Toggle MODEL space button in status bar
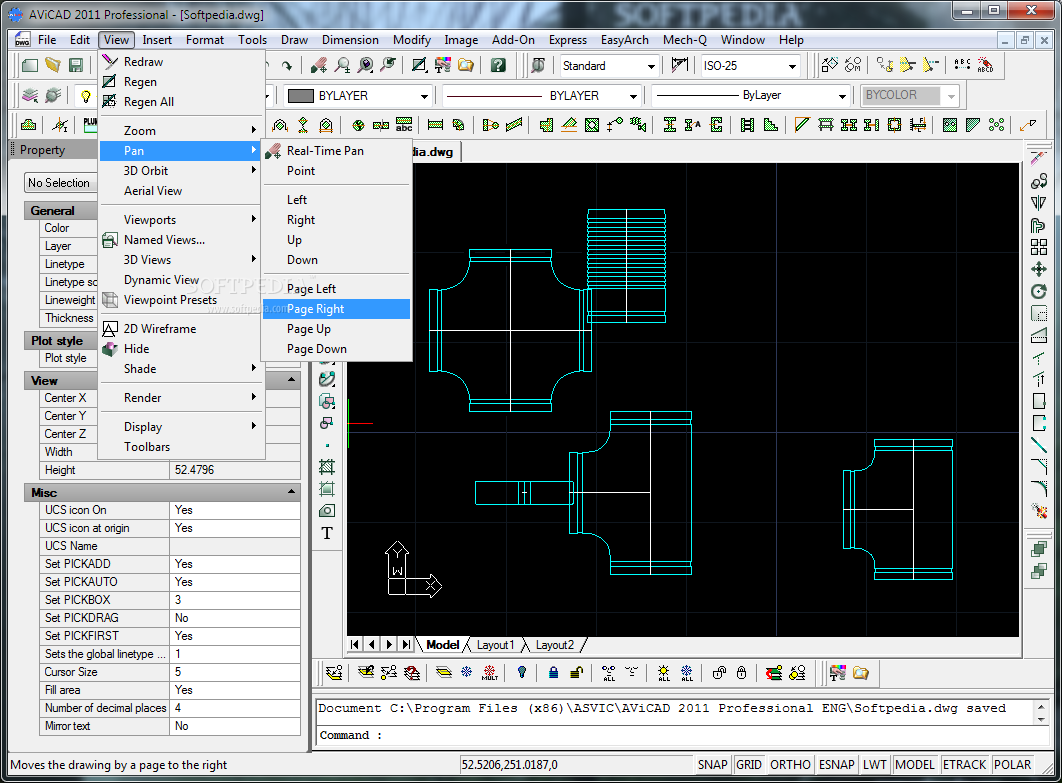1062x783 pixels. [x=914, y=765]
